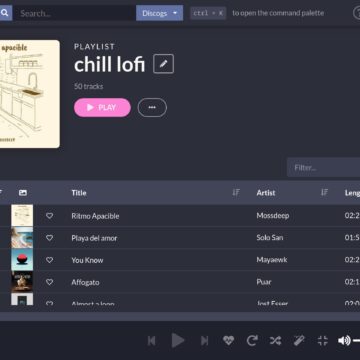Skip to previous track
This screenshot has width=360, height=360.
point(152,341)
